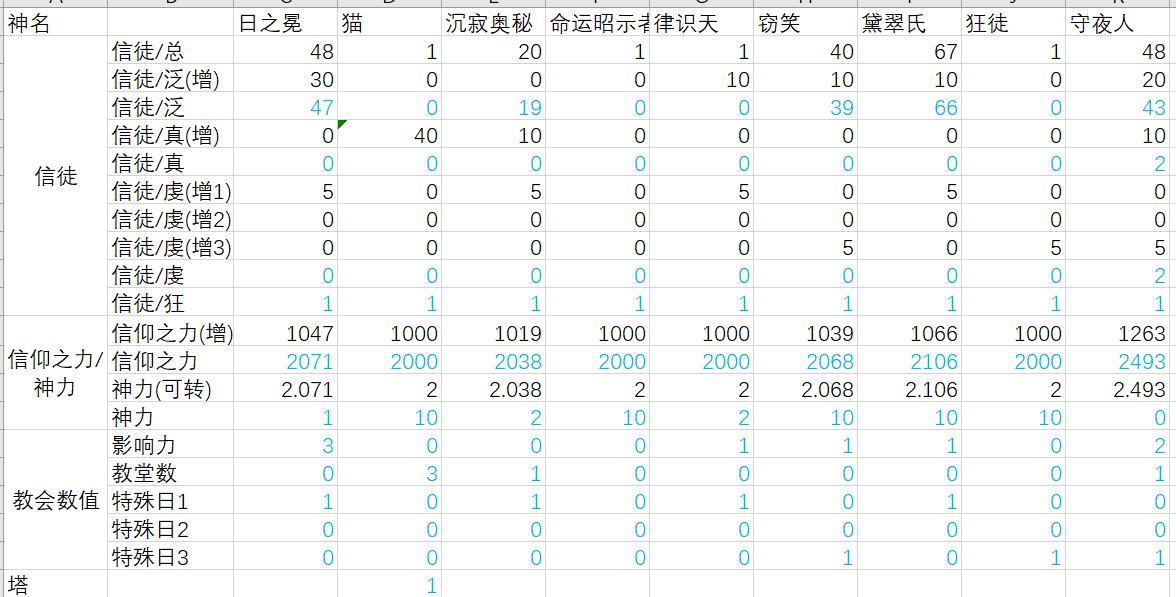This screenshot has width=1176, height=597.
Task: Select the 神力(可转) row label
Action: click(x=170, y=390)
